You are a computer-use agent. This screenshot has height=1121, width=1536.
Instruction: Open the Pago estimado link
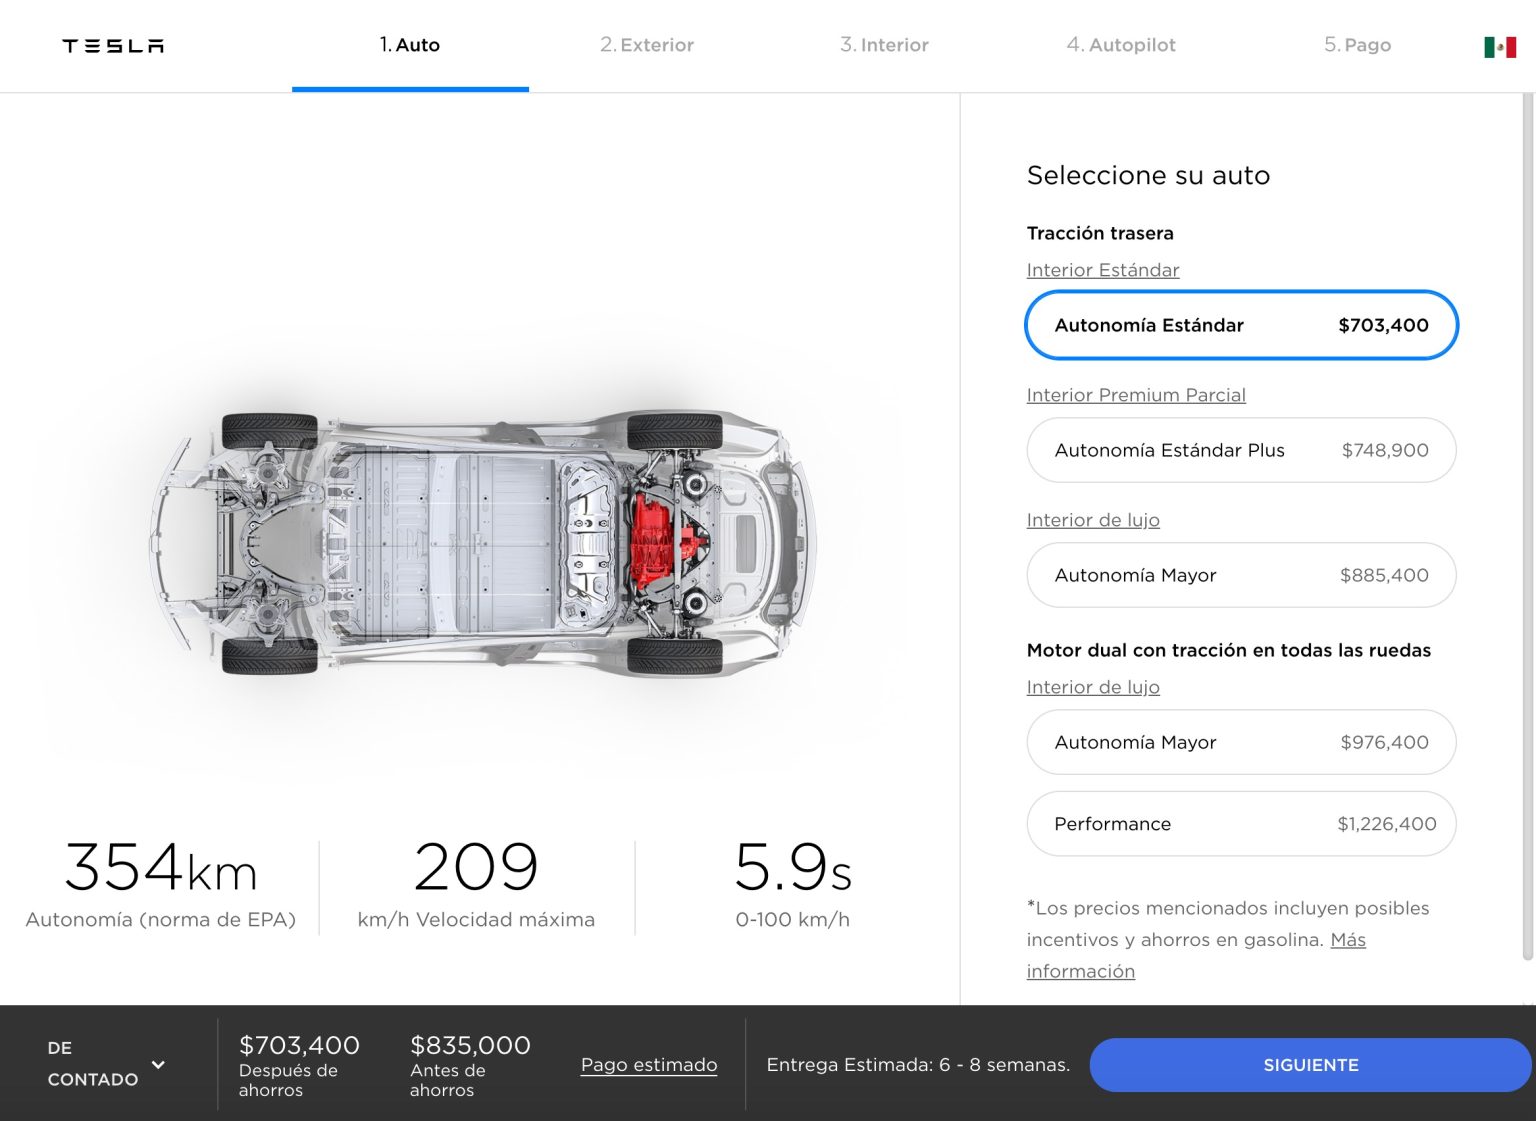649,1065
